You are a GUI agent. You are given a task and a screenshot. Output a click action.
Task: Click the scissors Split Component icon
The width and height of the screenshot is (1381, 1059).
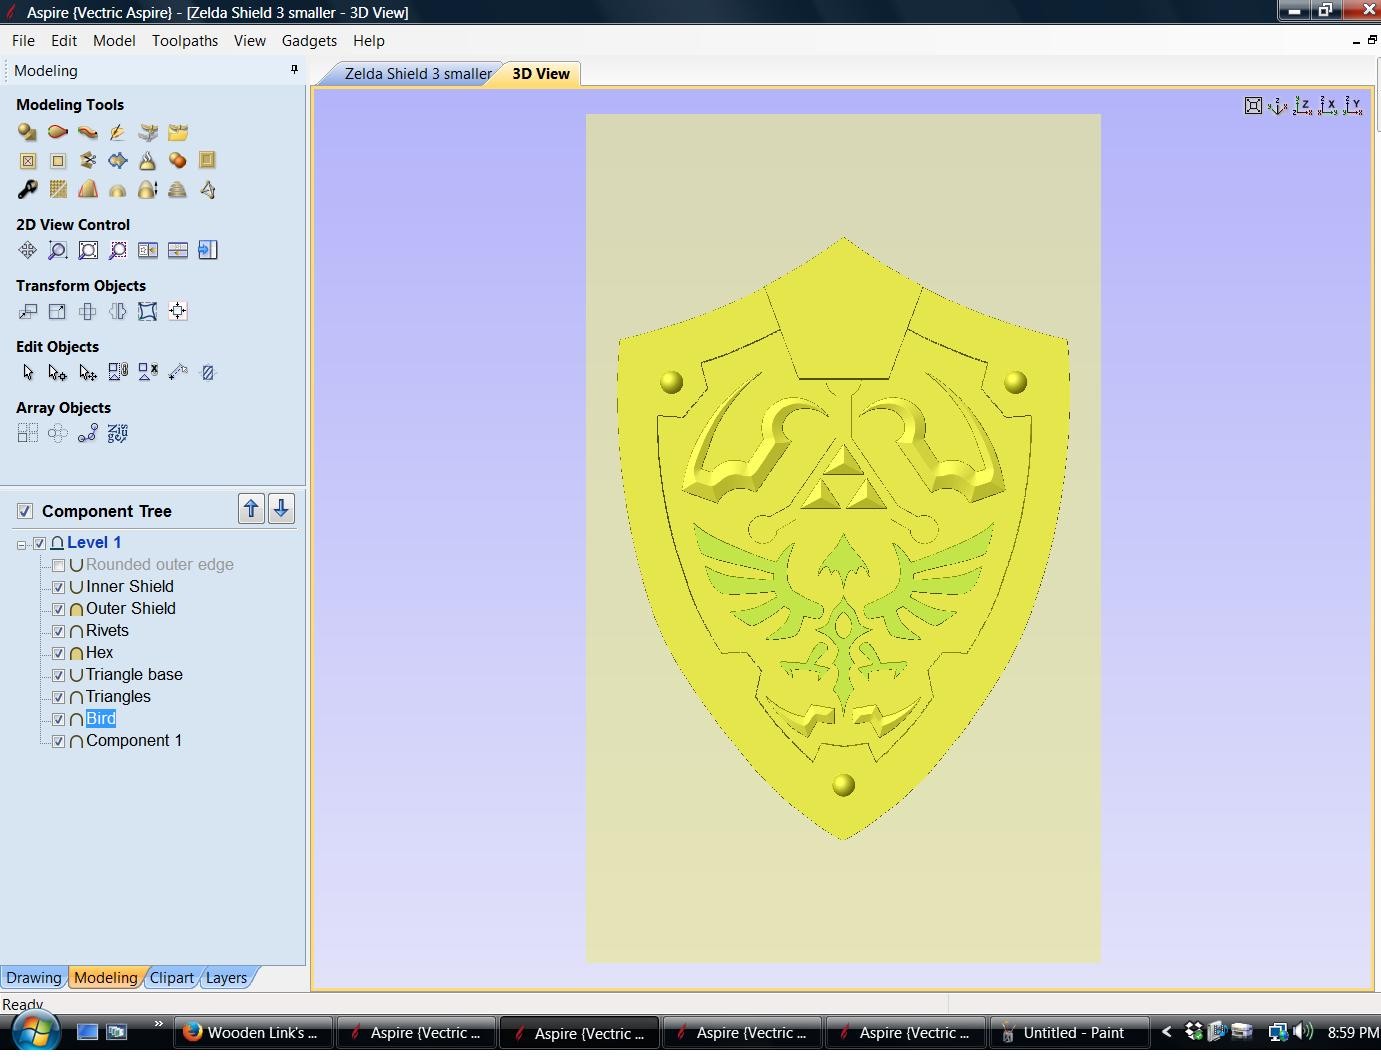[x=88, y=160]
